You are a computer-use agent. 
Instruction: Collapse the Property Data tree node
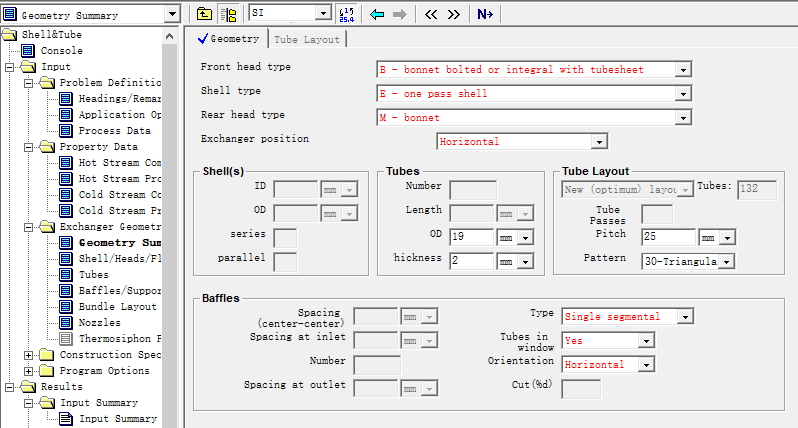tap(27, 147)
